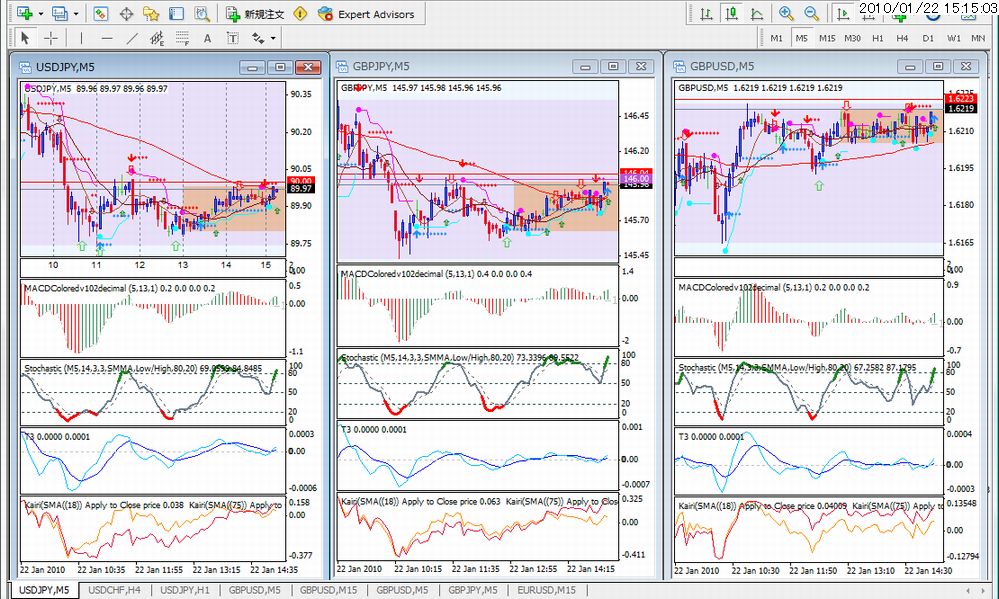The width and height of the screenshot is (999, 599).
Task: Switch to the GBPJPY,M5 chart tab
Action: coord(473,590)
